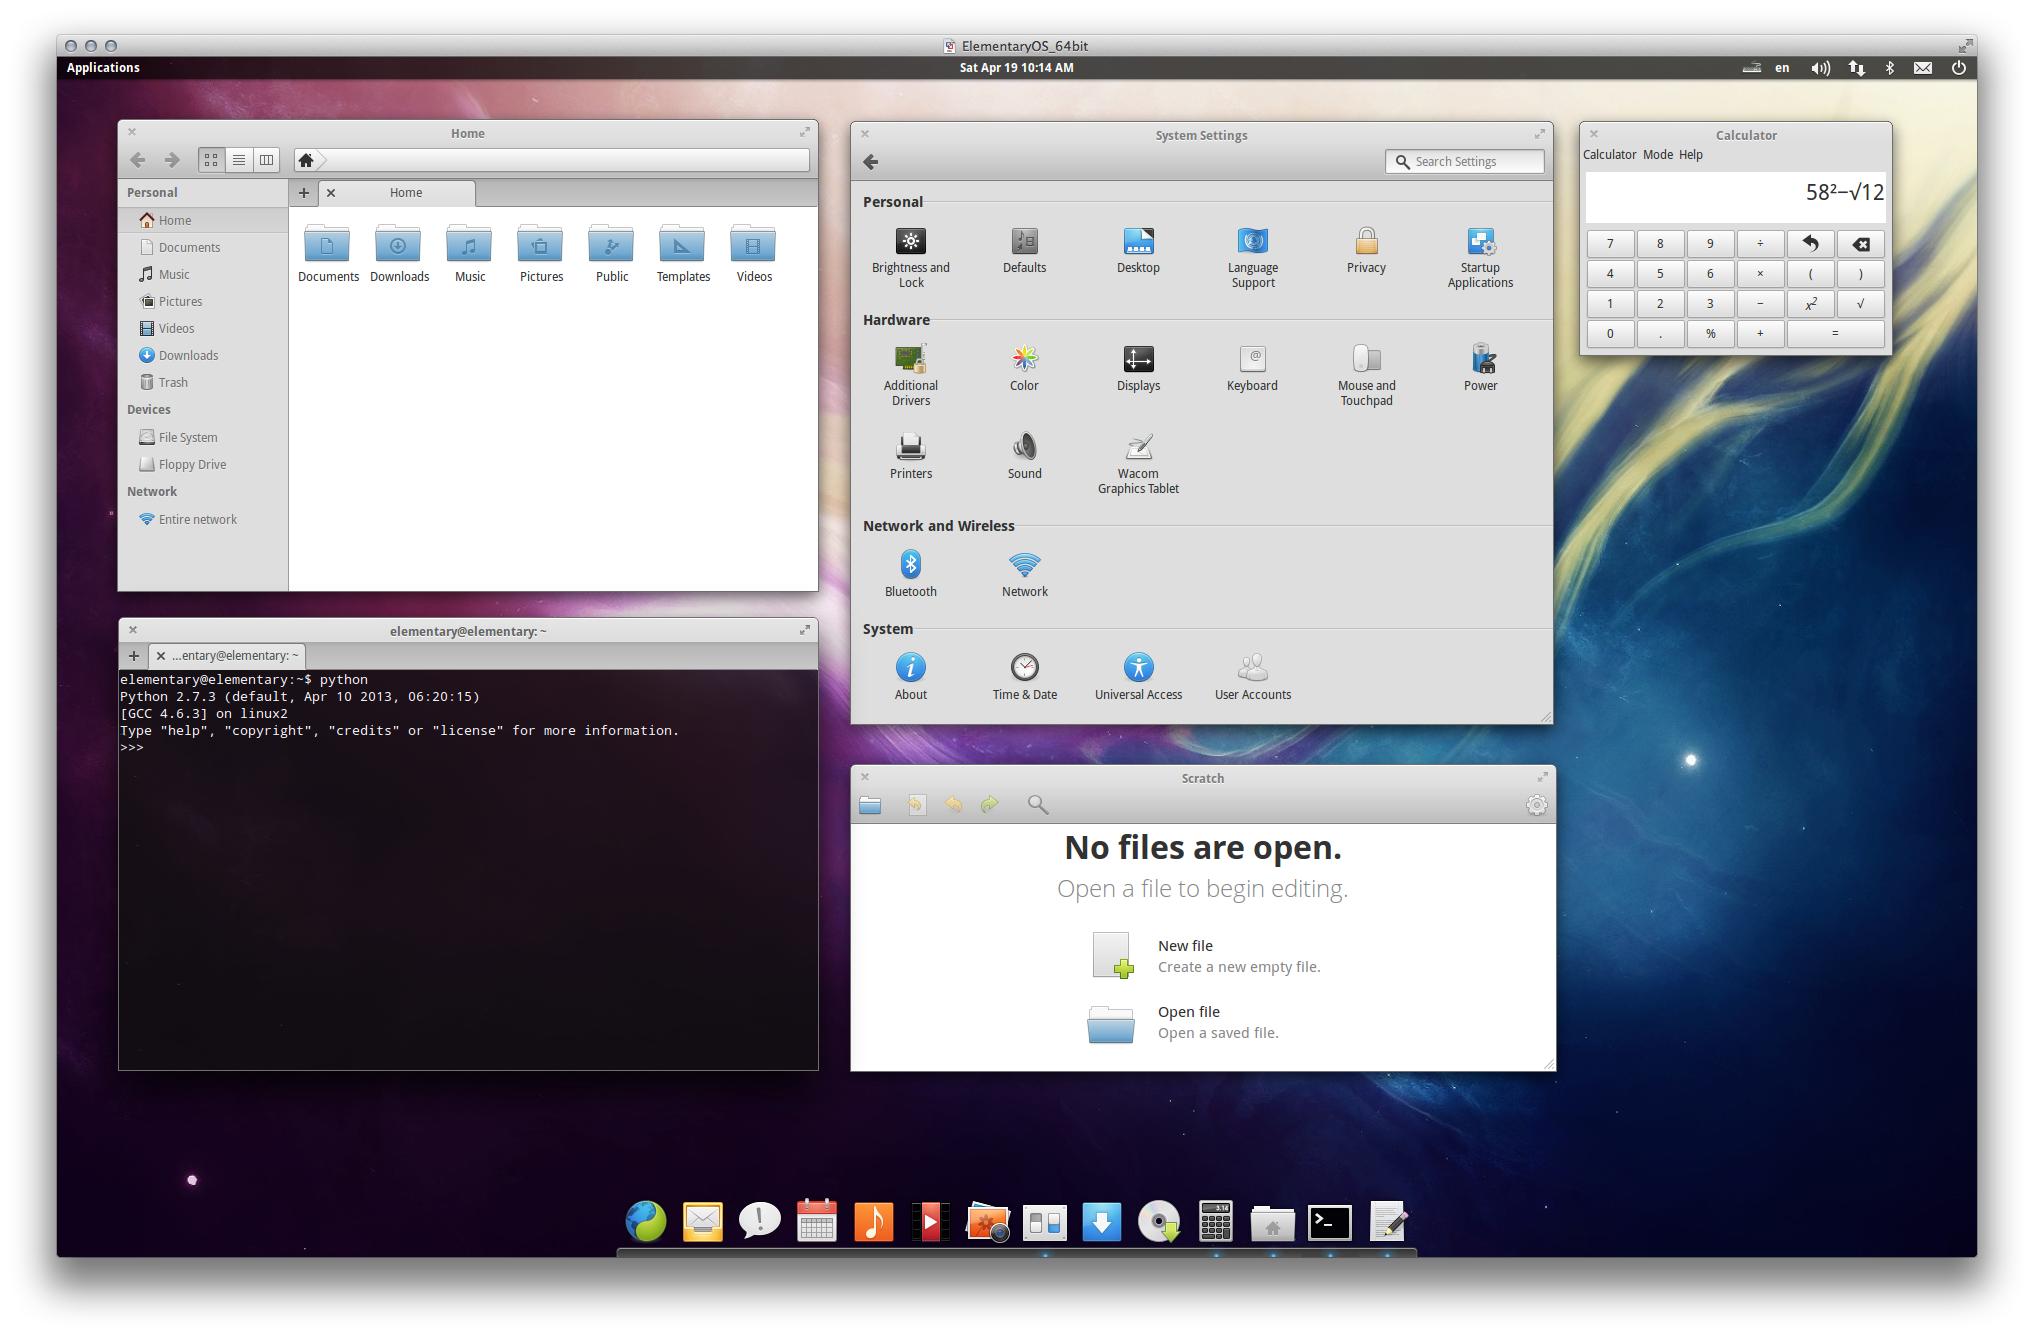The image size is (2034, 1336).
Task: Click the square root button in Calculator
Action: tap(1860, 304)
